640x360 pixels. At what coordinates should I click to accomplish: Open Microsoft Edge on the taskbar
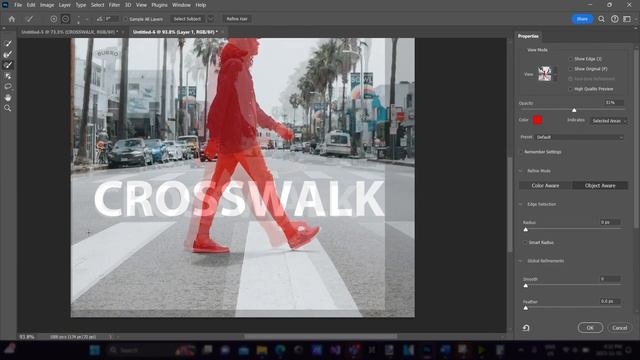coord(280,350)
